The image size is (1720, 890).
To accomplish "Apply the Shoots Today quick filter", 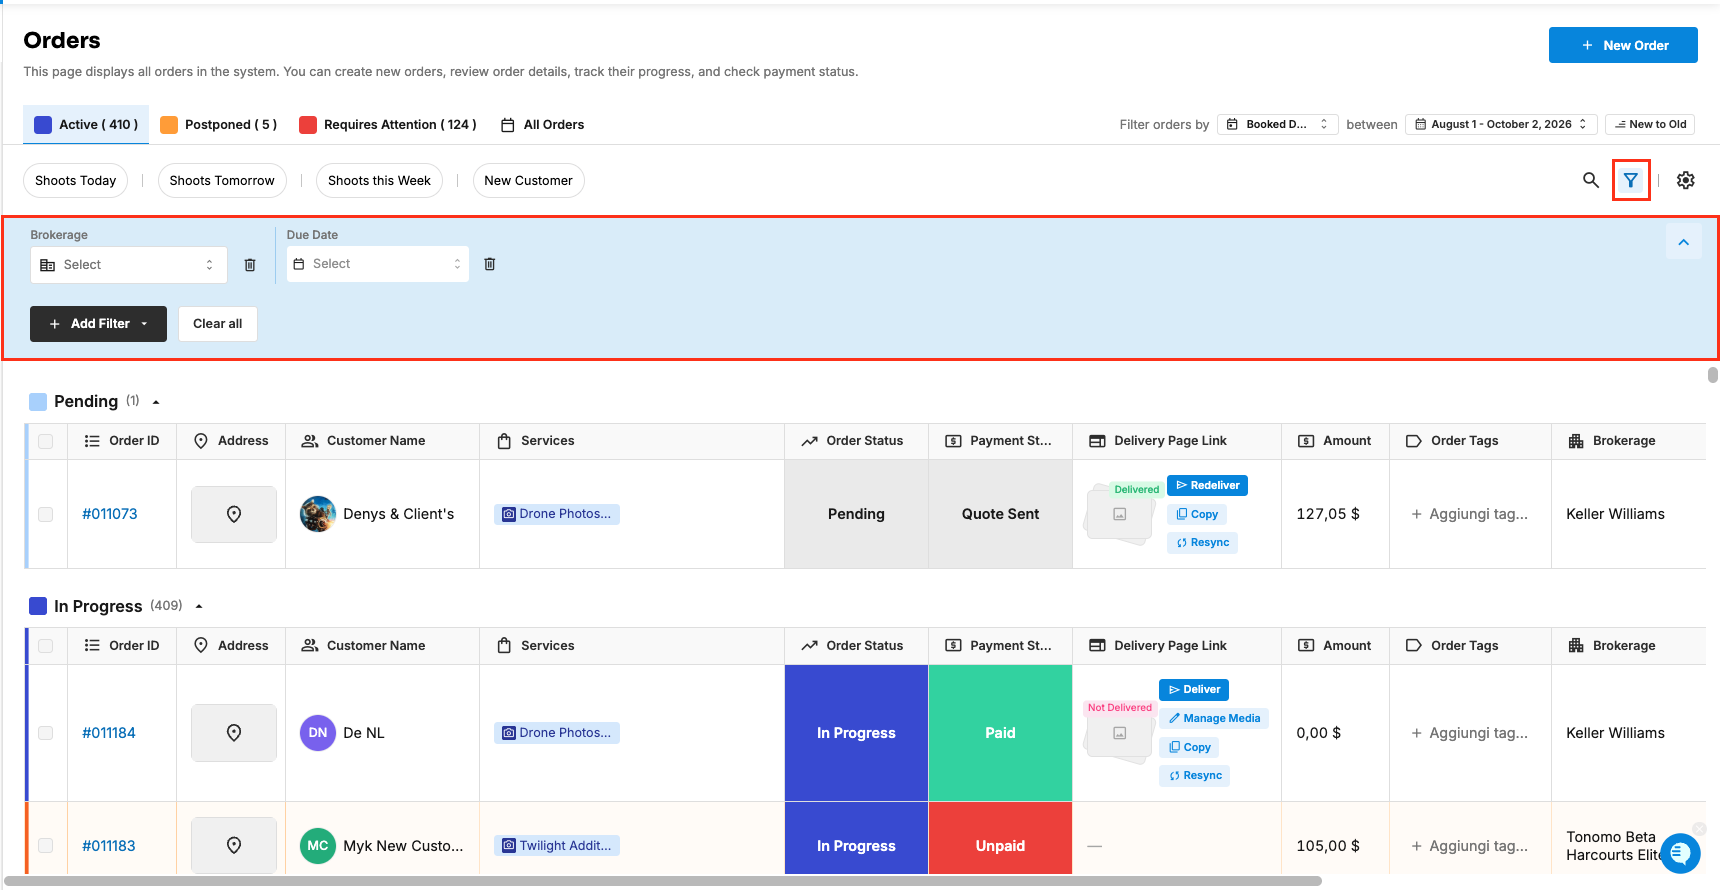I will click(76, 181).
